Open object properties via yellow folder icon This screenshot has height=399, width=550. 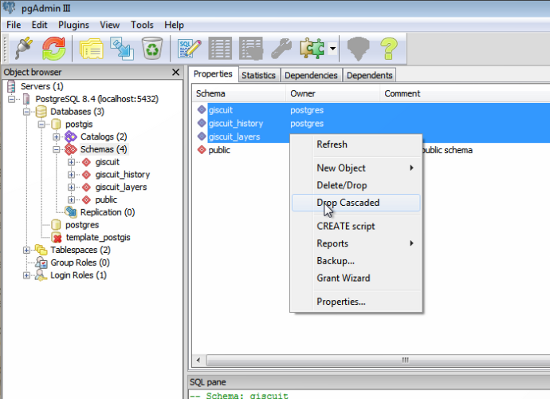point(92,48)
